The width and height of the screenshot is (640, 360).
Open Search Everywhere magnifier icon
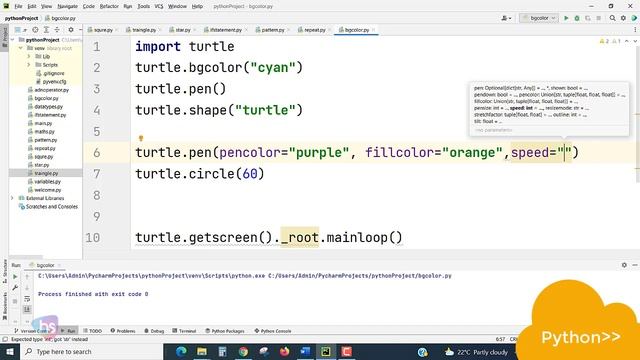pos(613,18)
